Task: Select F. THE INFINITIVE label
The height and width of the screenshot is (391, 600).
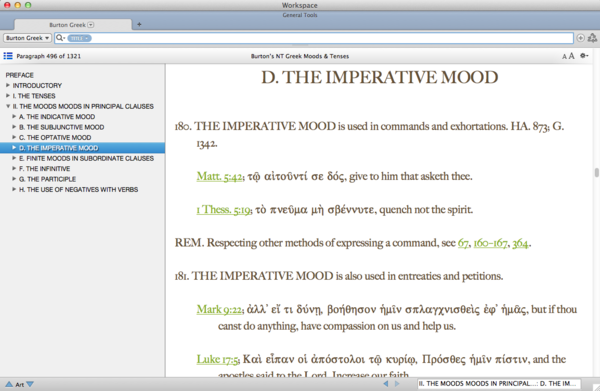Action: [x=44, y=168]
